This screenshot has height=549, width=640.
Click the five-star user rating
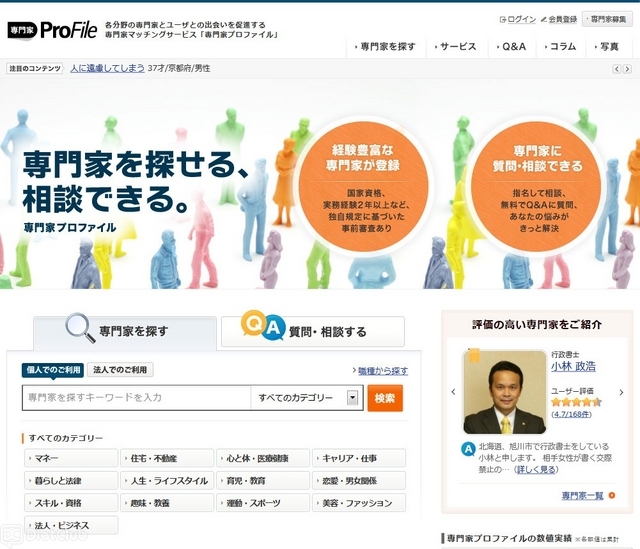576,402
